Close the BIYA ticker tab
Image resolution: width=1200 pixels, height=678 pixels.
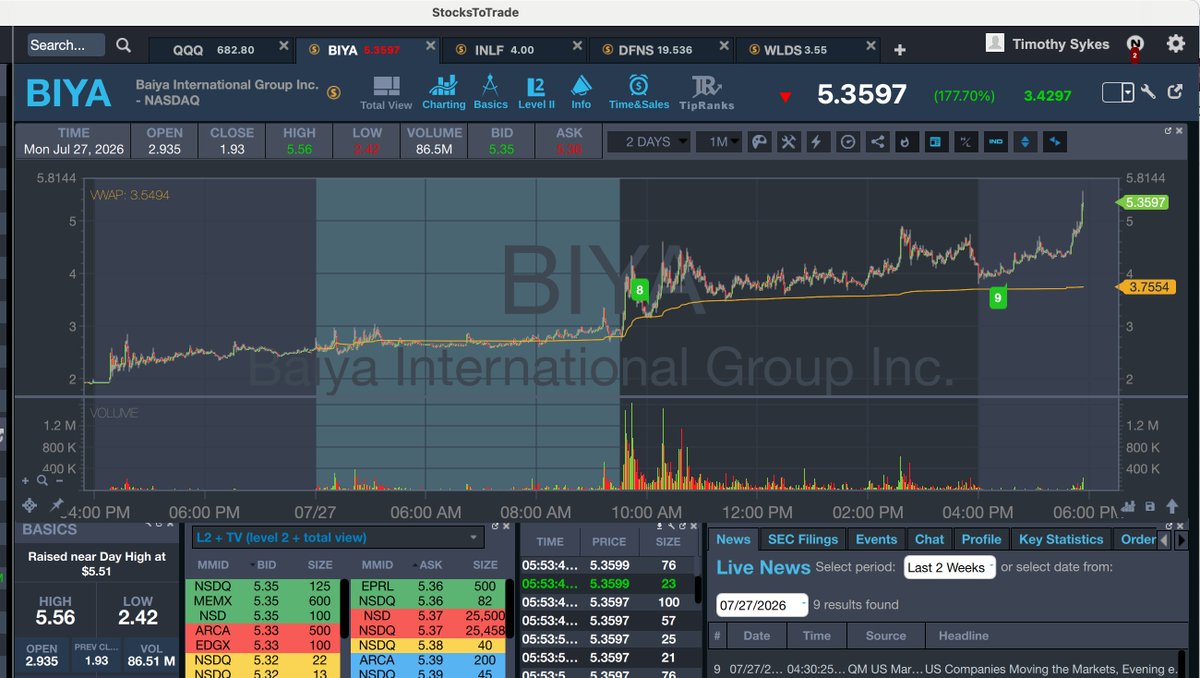[x=431, y=46]
